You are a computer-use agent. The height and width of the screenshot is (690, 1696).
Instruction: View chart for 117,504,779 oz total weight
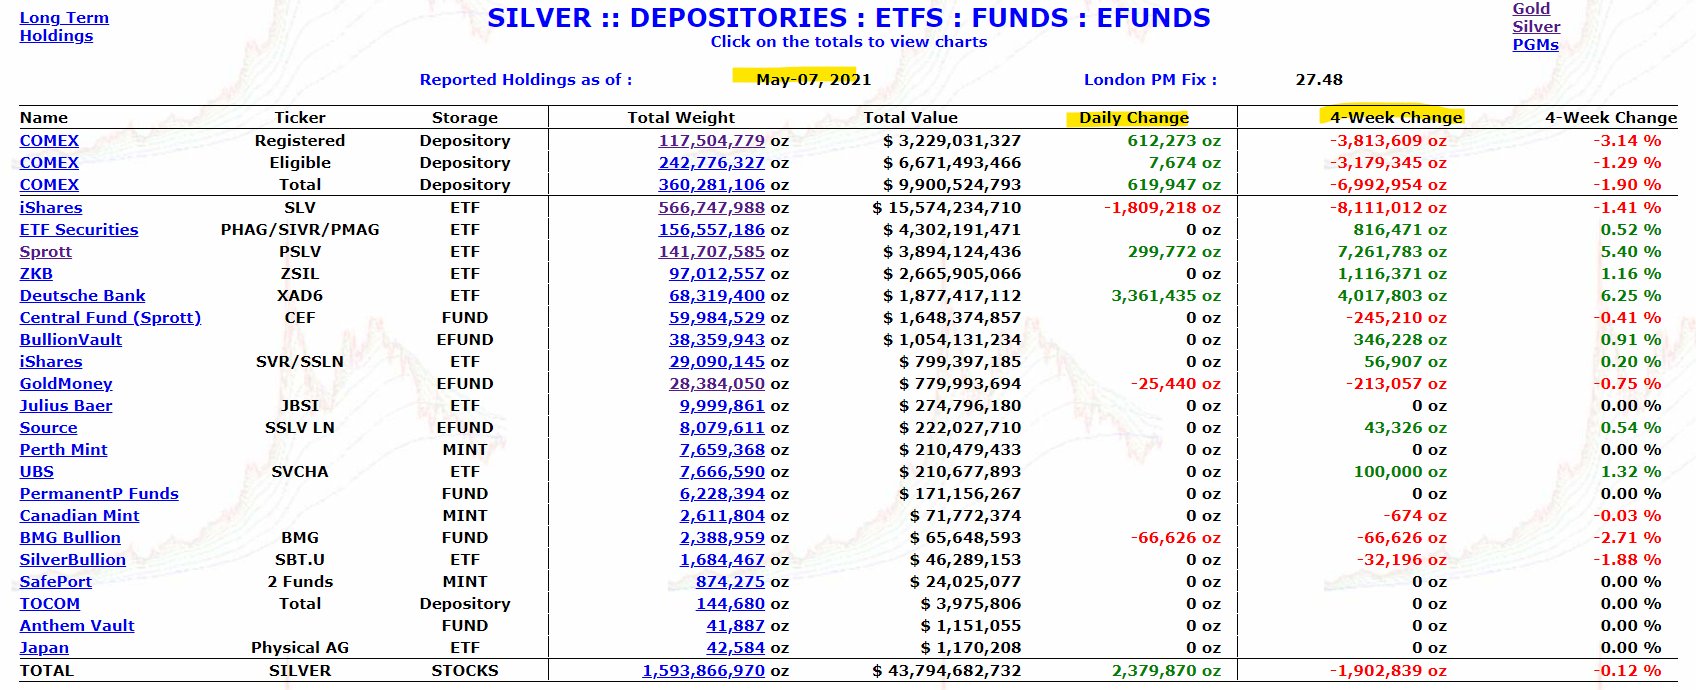point(711,141)
